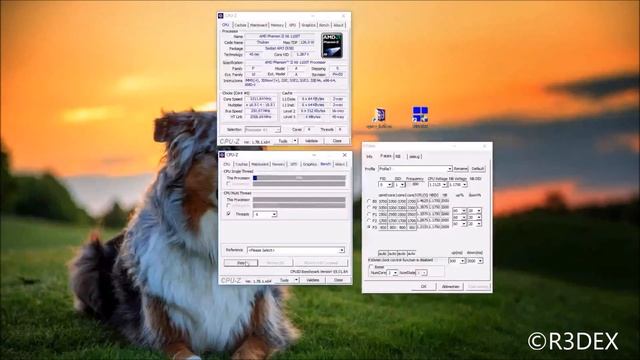
Task: Select the P2 state radio button
Action: click(369, 220)
